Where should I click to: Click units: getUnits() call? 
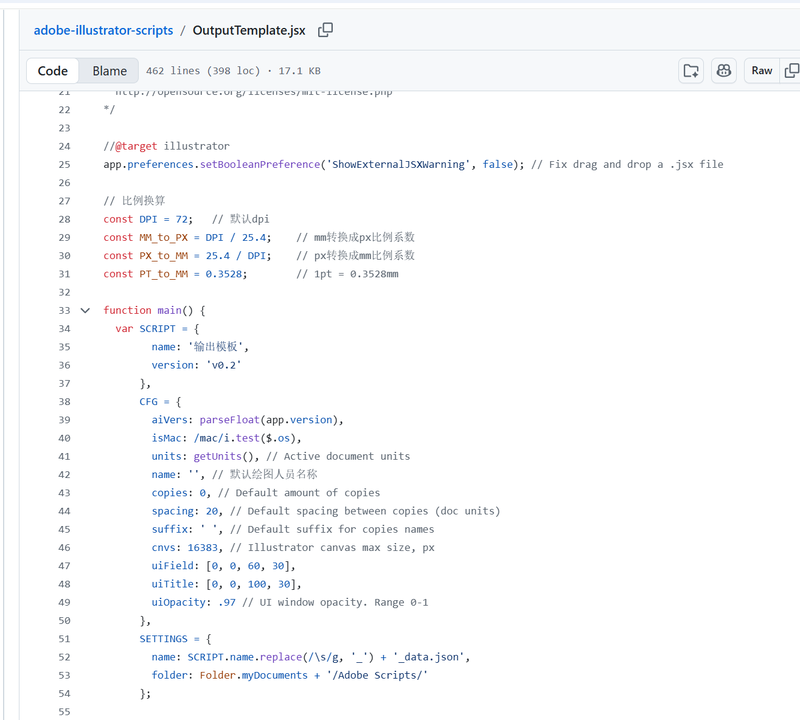tap(205, 456)
